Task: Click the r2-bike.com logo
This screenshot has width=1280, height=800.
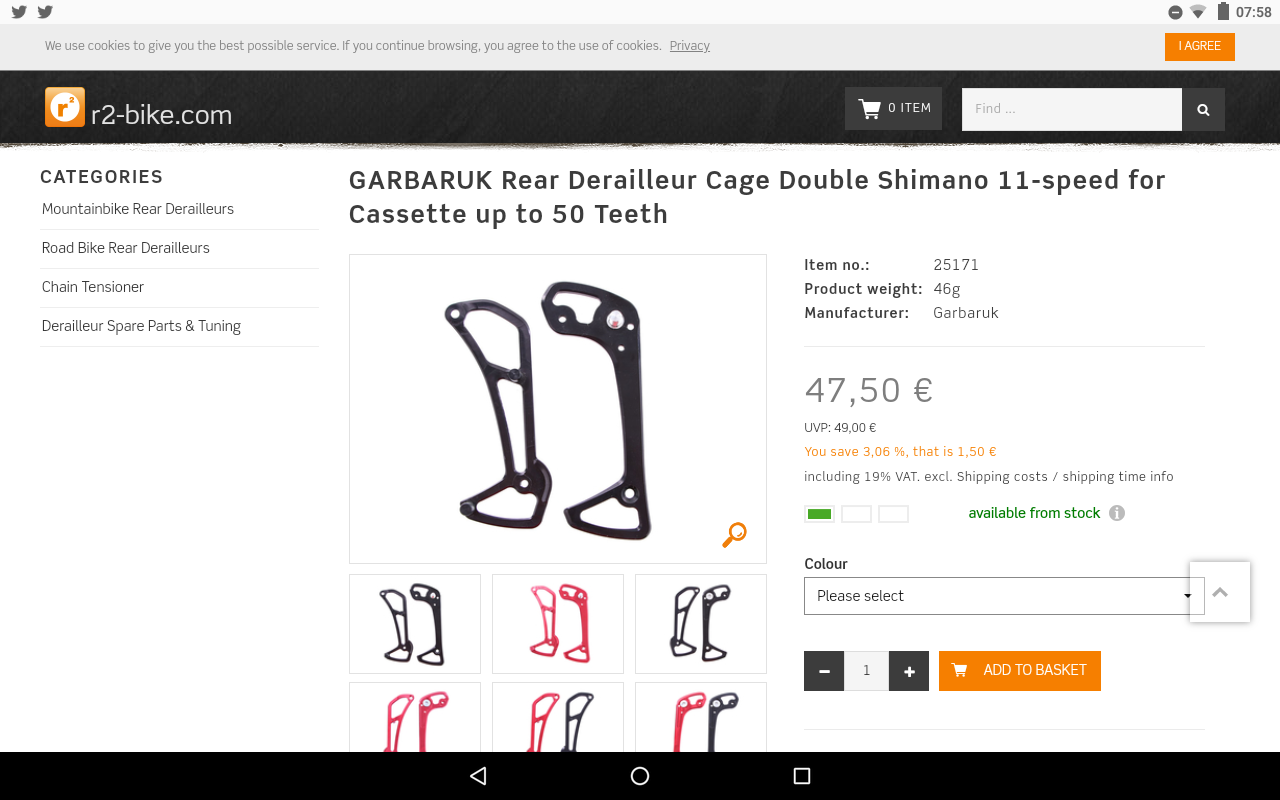Action: (138, 109)
